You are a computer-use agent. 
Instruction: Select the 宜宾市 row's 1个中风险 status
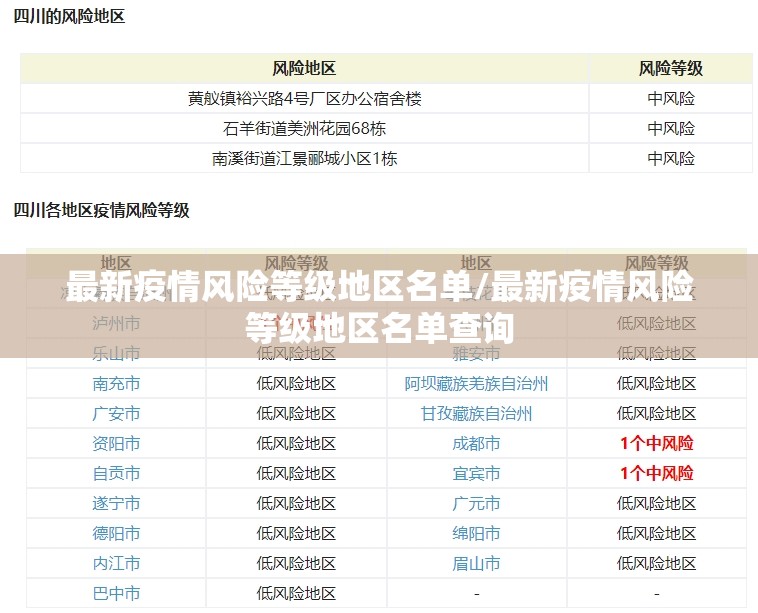(x=656, y=473)
